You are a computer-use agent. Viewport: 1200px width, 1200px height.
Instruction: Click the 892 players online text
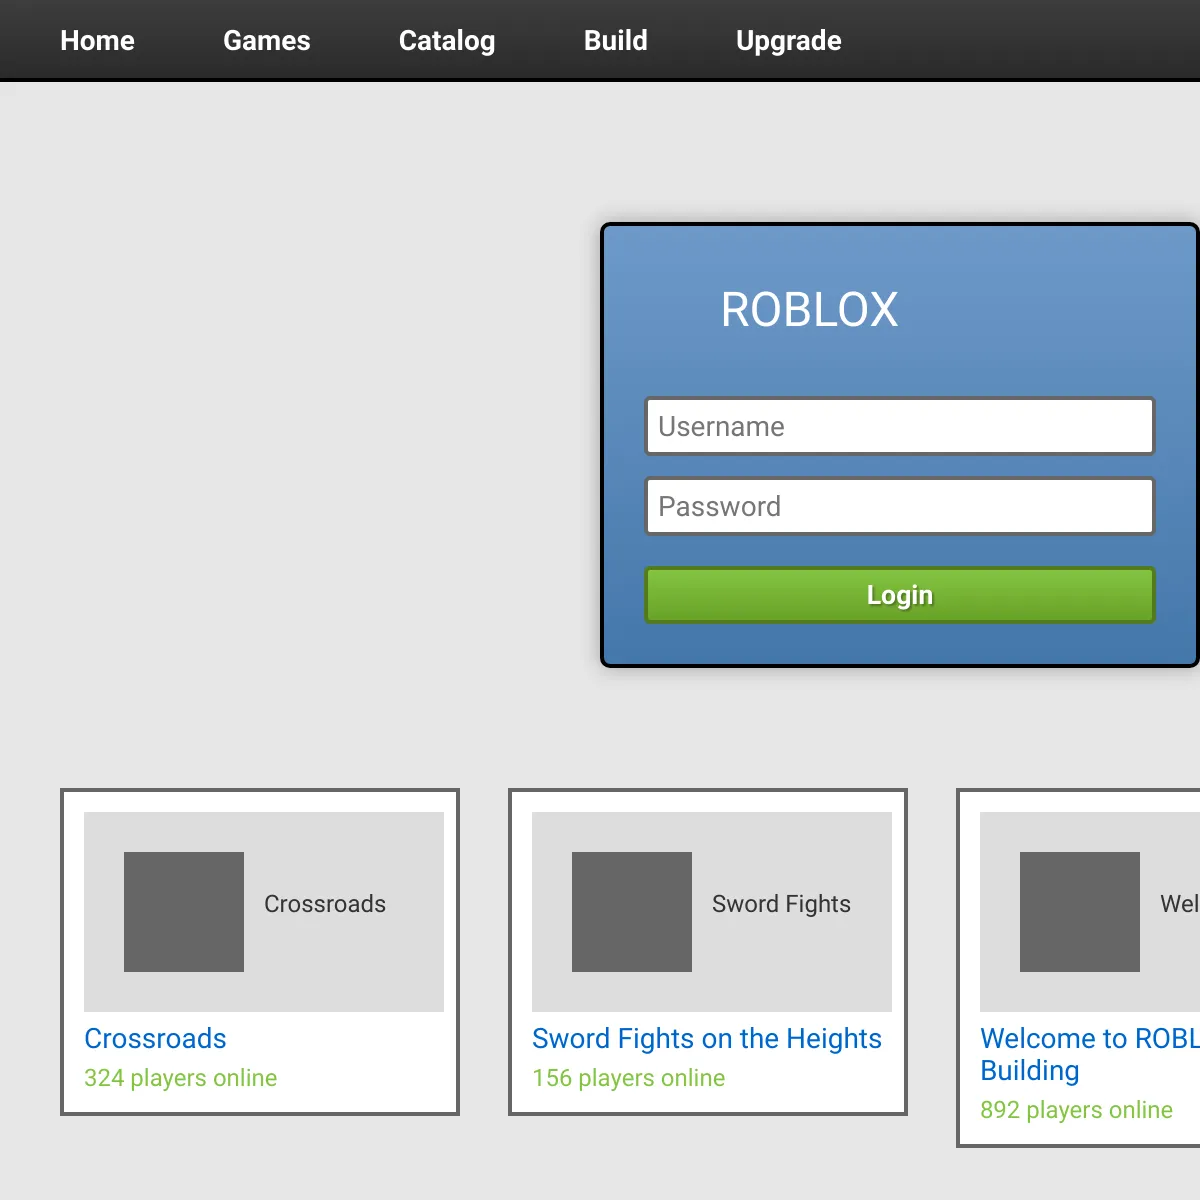click(x=1077, y=1110)
